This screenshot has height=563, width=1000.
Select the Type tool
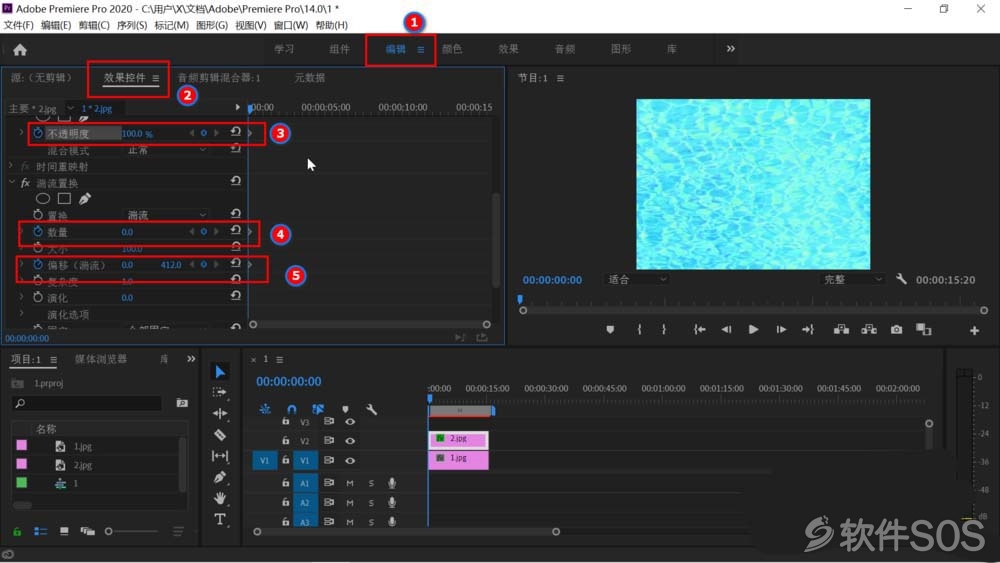(219, 519)
